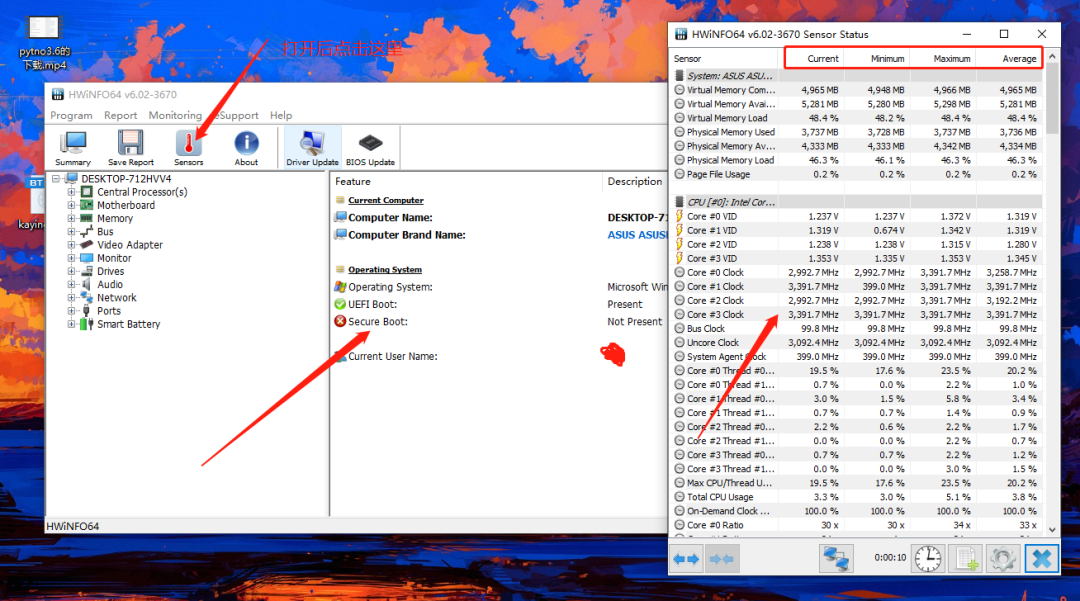Viewport: 1080px width, 601px height.
Task: Select the Bus Clock sensor row
Action: click(x=857, y=329)
